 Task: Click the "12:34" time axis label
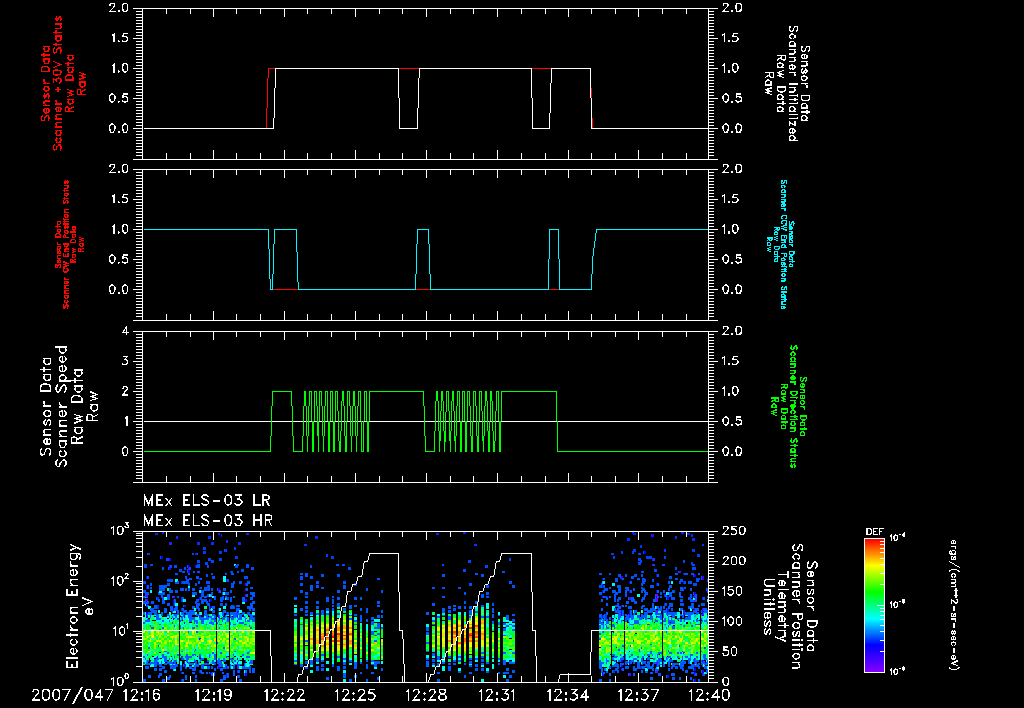click(567, 696)
